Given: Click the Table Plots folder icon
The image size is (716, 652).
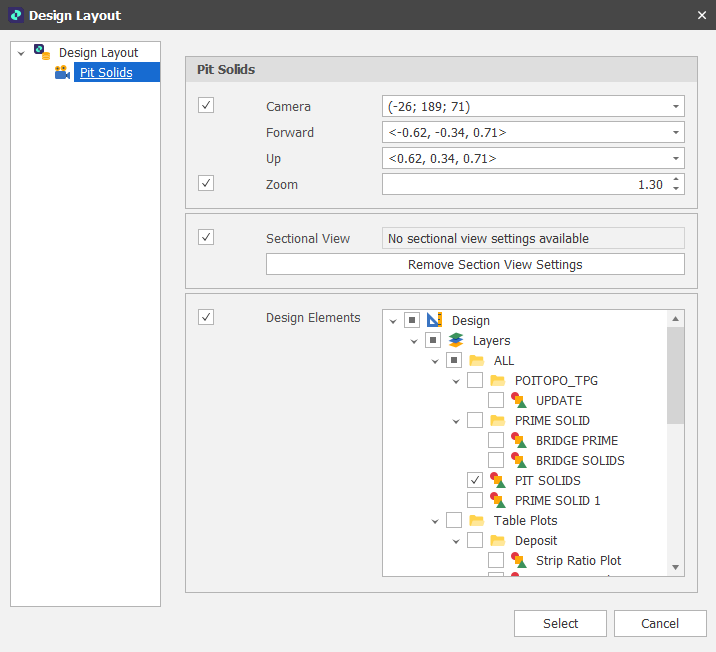Looking at the screenshot, I should tap(477, 520).
